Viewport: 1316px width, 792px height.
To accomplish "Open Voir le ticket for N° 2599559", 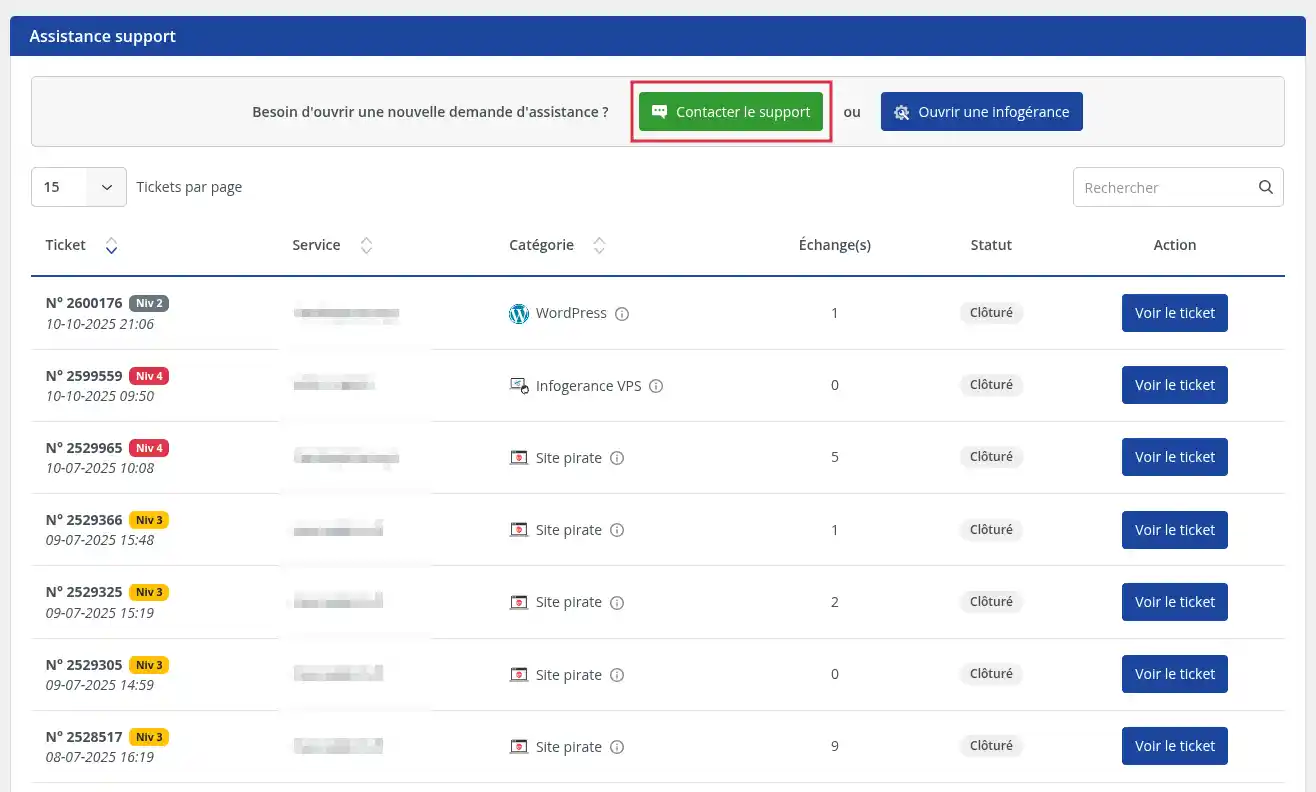I will [1174, 385].
